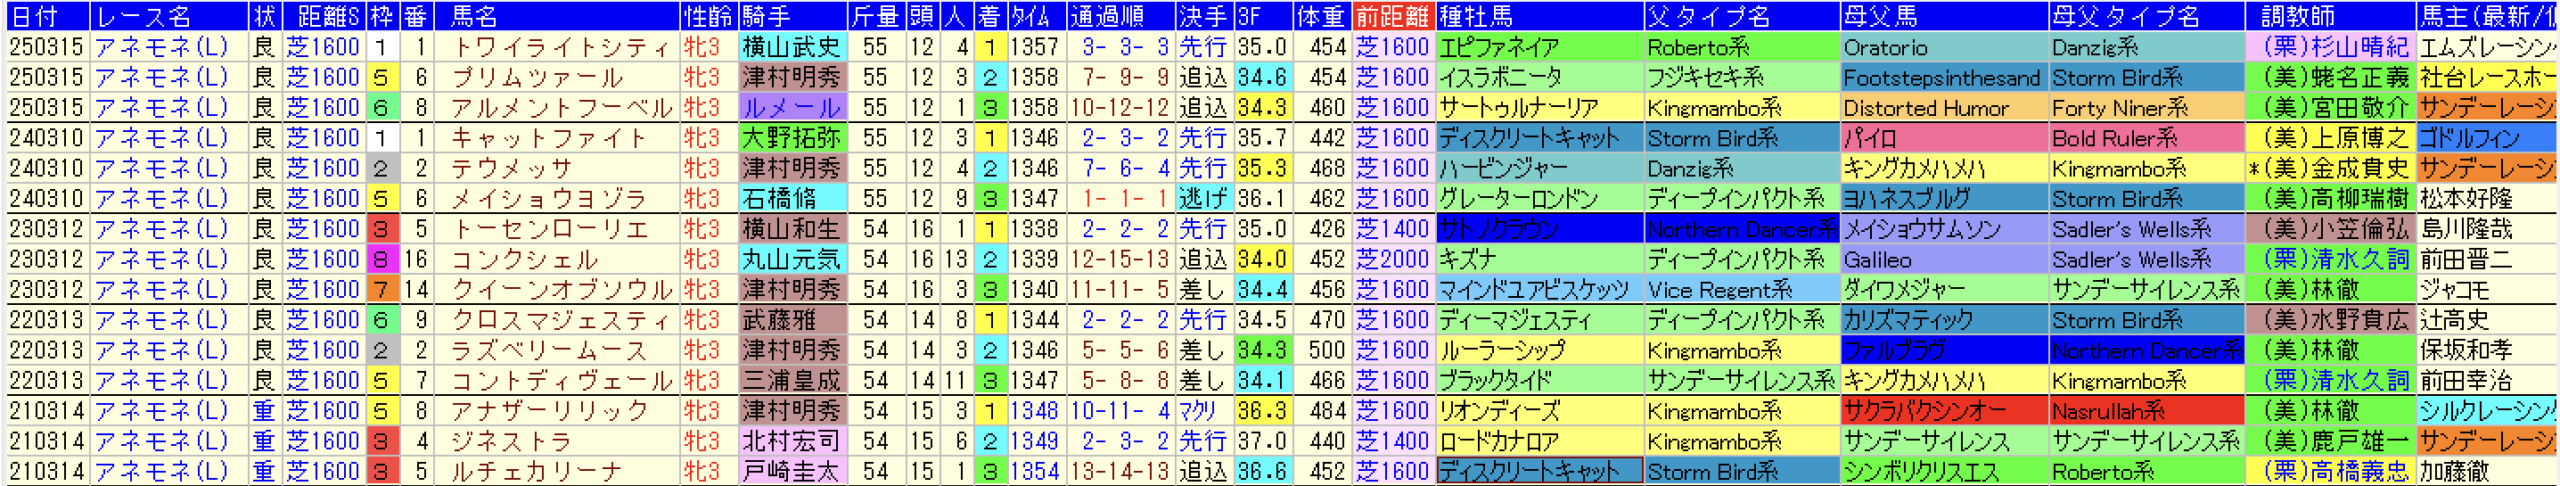The height and width of the screenshot is (486, 2560).
Task: Select horse ルチェカリーナ in last row
Action: click(x=535, y=471)
